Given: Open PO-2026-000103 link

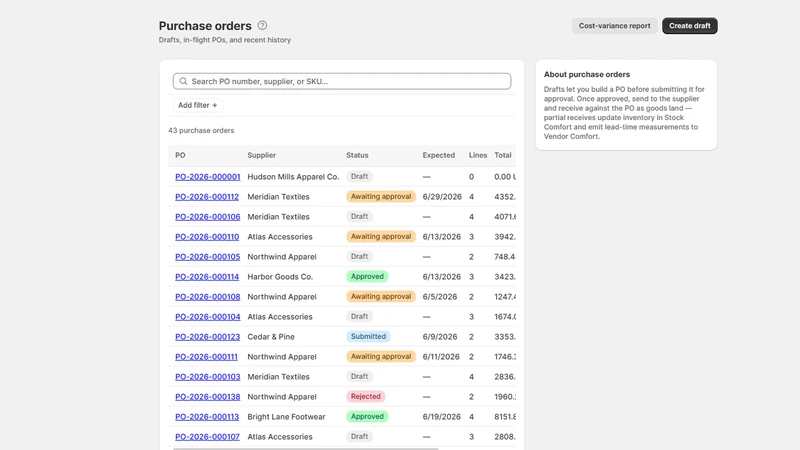Looking at the screenshot, I should click(208, 377).
